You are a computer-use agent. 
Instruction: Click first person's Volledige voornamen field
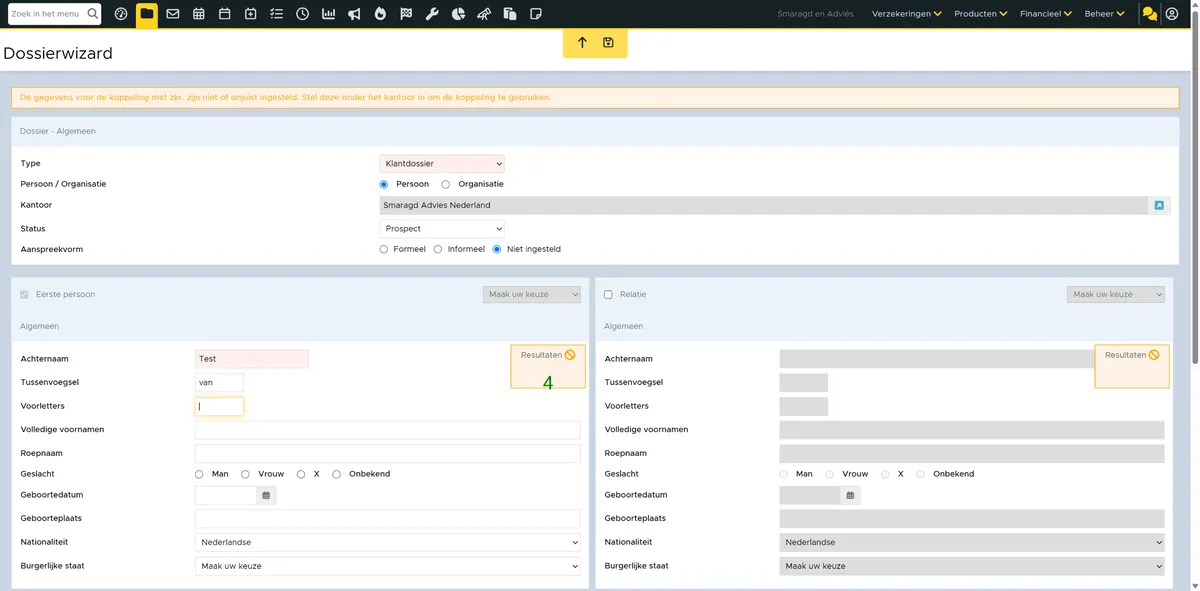point(388,430)
